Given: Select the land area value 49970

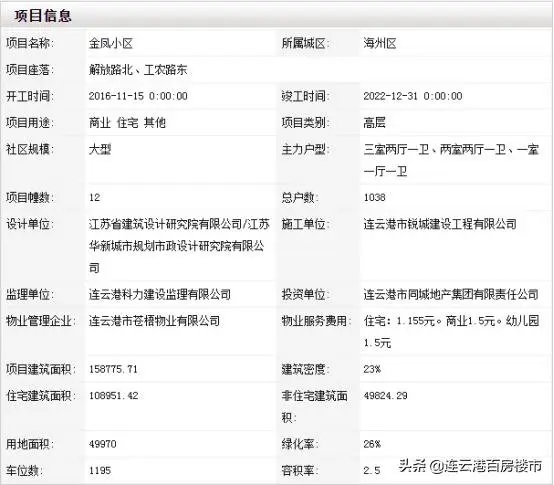Looking at the screenshot, I should (102, 444).
